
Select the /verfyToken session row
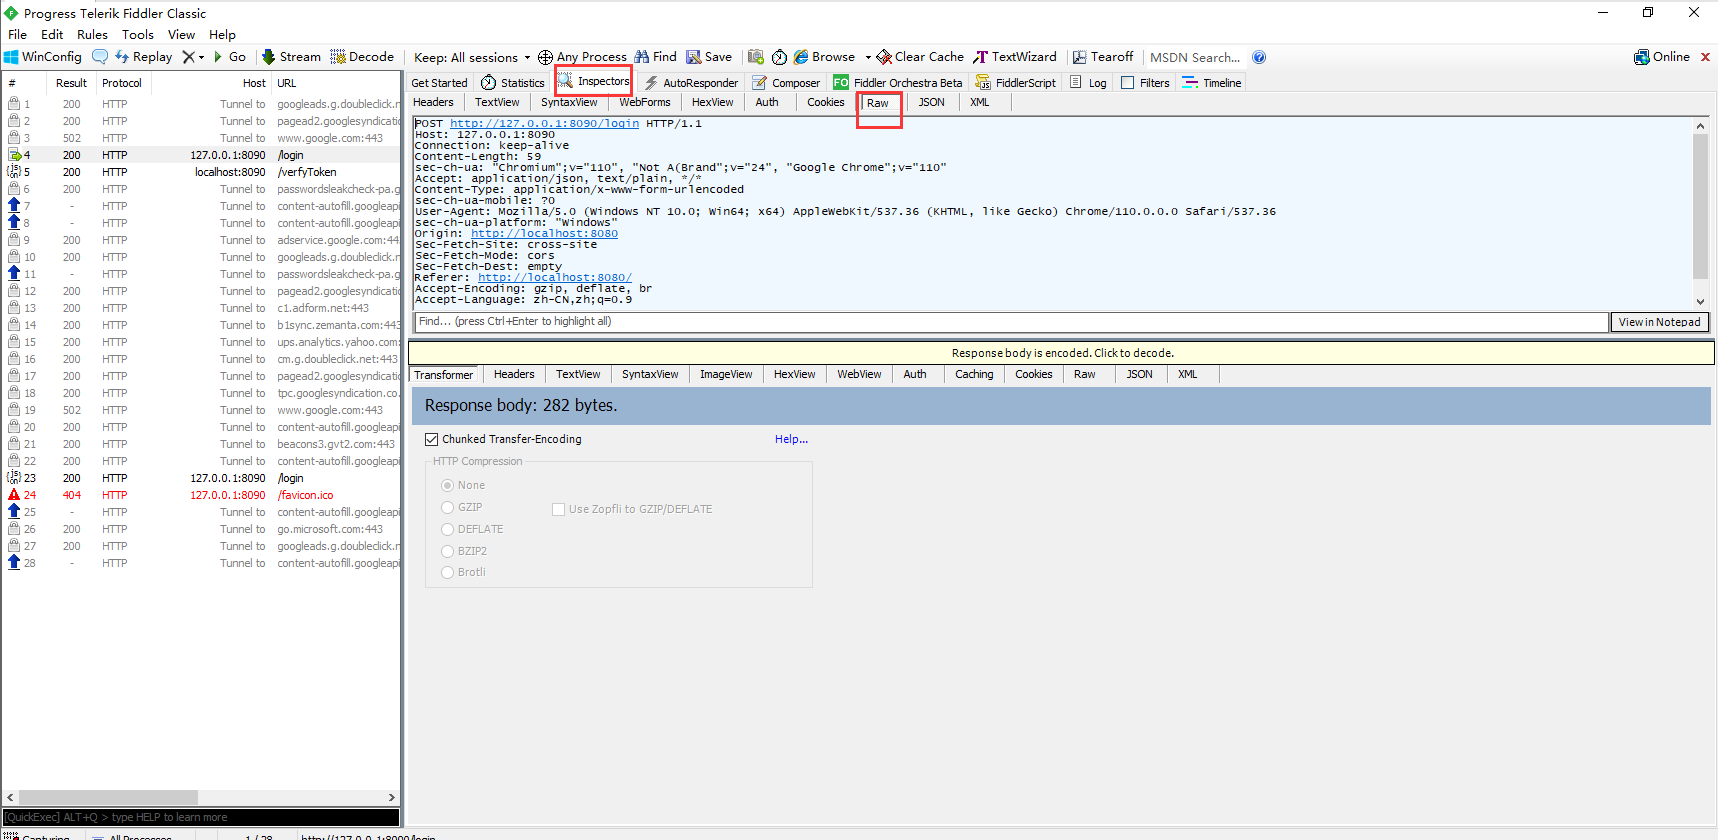tap(201, 172)
